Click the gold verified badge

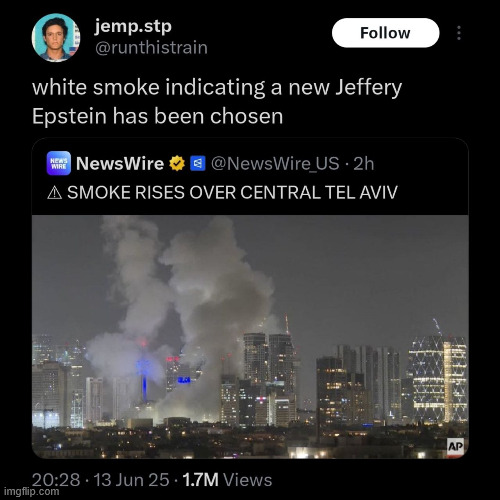point(177,163)
